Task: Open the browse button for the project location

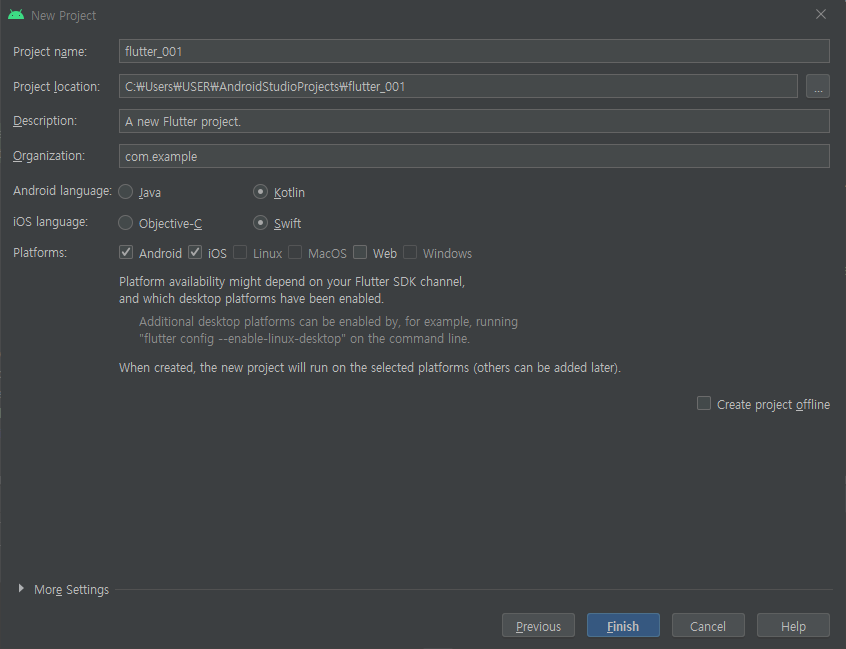Action: [x=818, y=86]
